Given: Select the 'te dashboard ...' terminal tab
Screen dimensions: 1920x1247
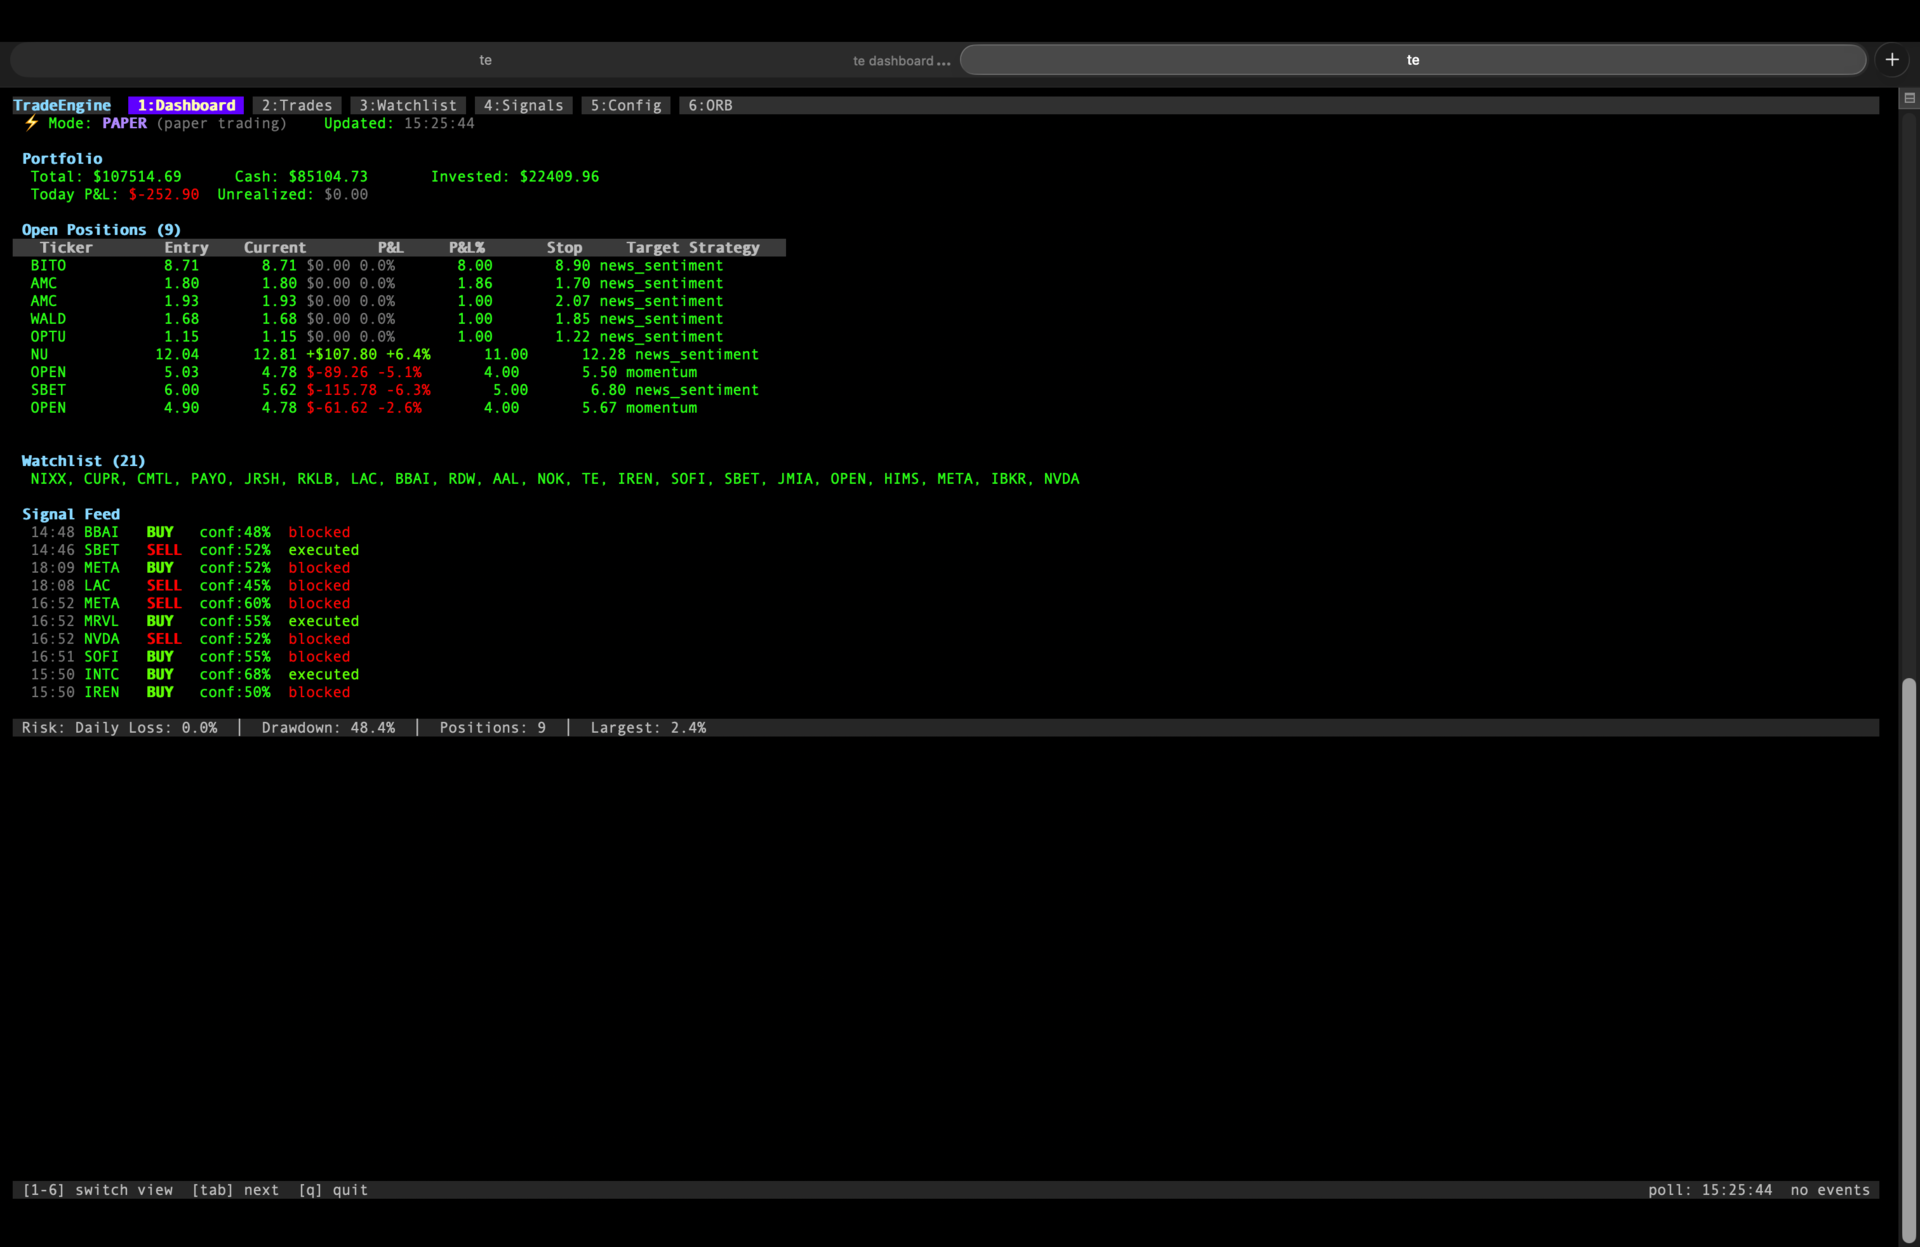Looking at the screenshot, I should pyautogui.click(x=901, y=60).
